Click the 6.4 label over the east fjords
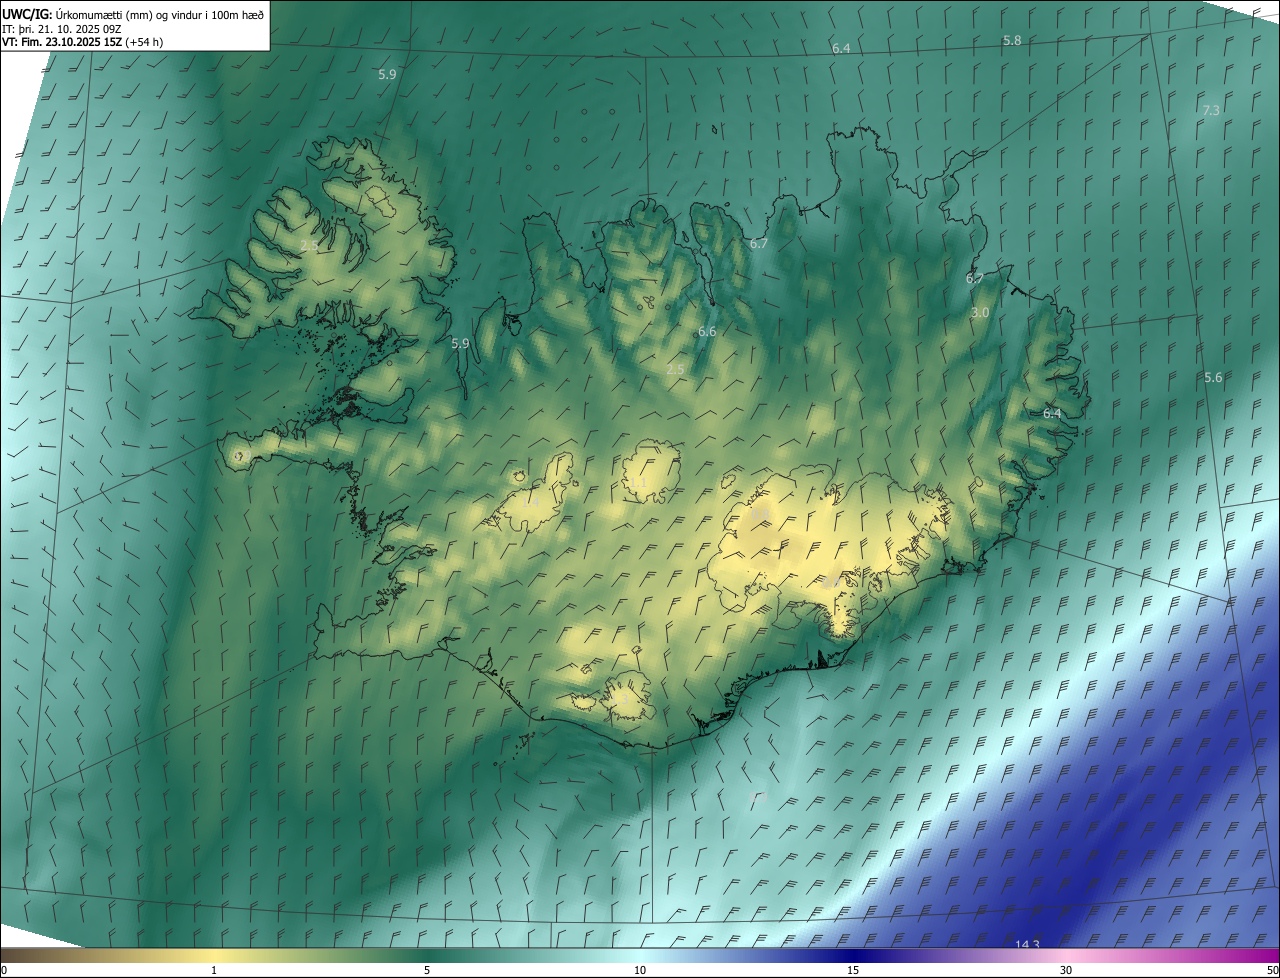This screenshot has width=1280, height=978. (x=1052, y=414)
